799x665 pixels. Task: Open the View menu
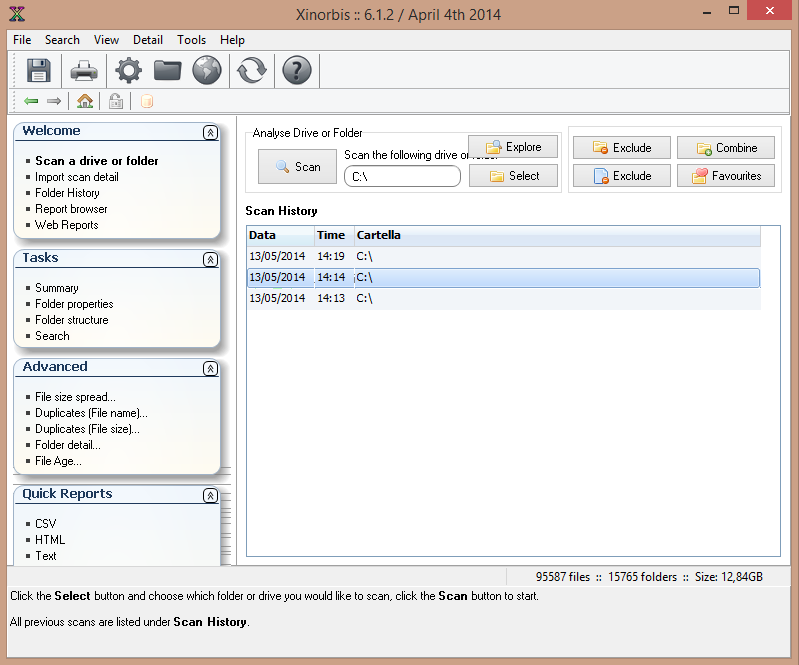(106, 40)
